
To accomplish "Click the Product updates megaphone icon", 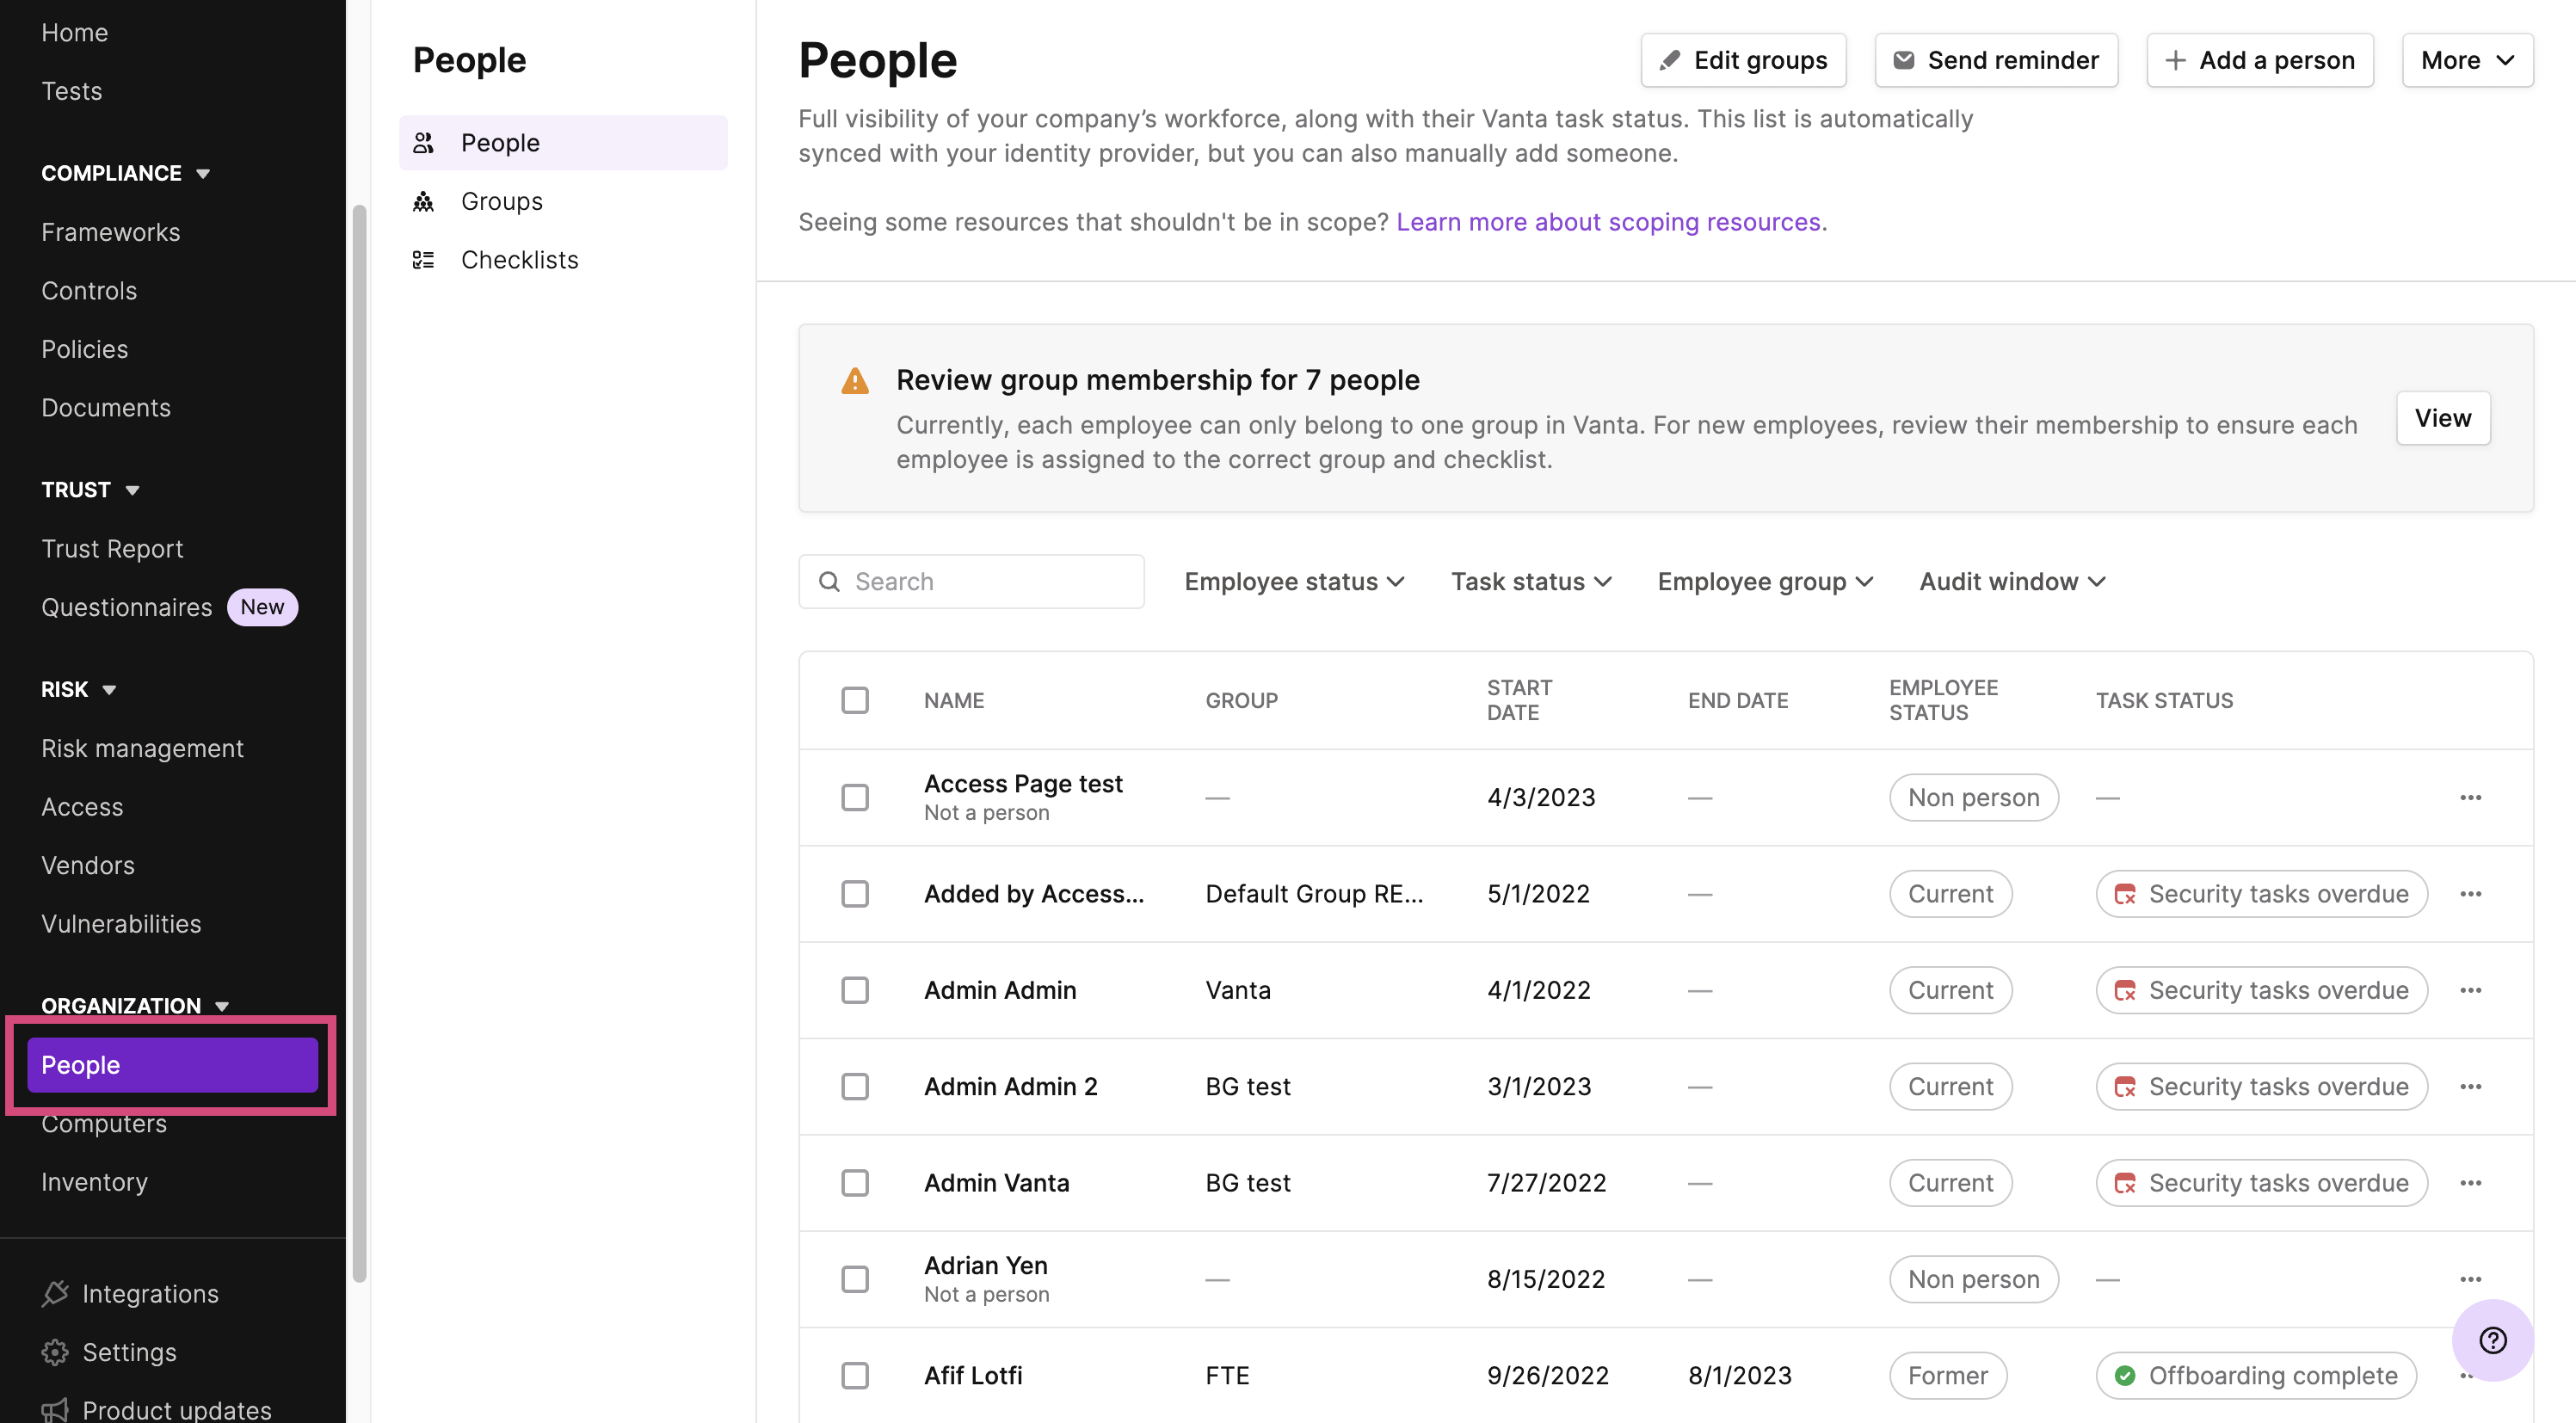I will point(55,1410).
